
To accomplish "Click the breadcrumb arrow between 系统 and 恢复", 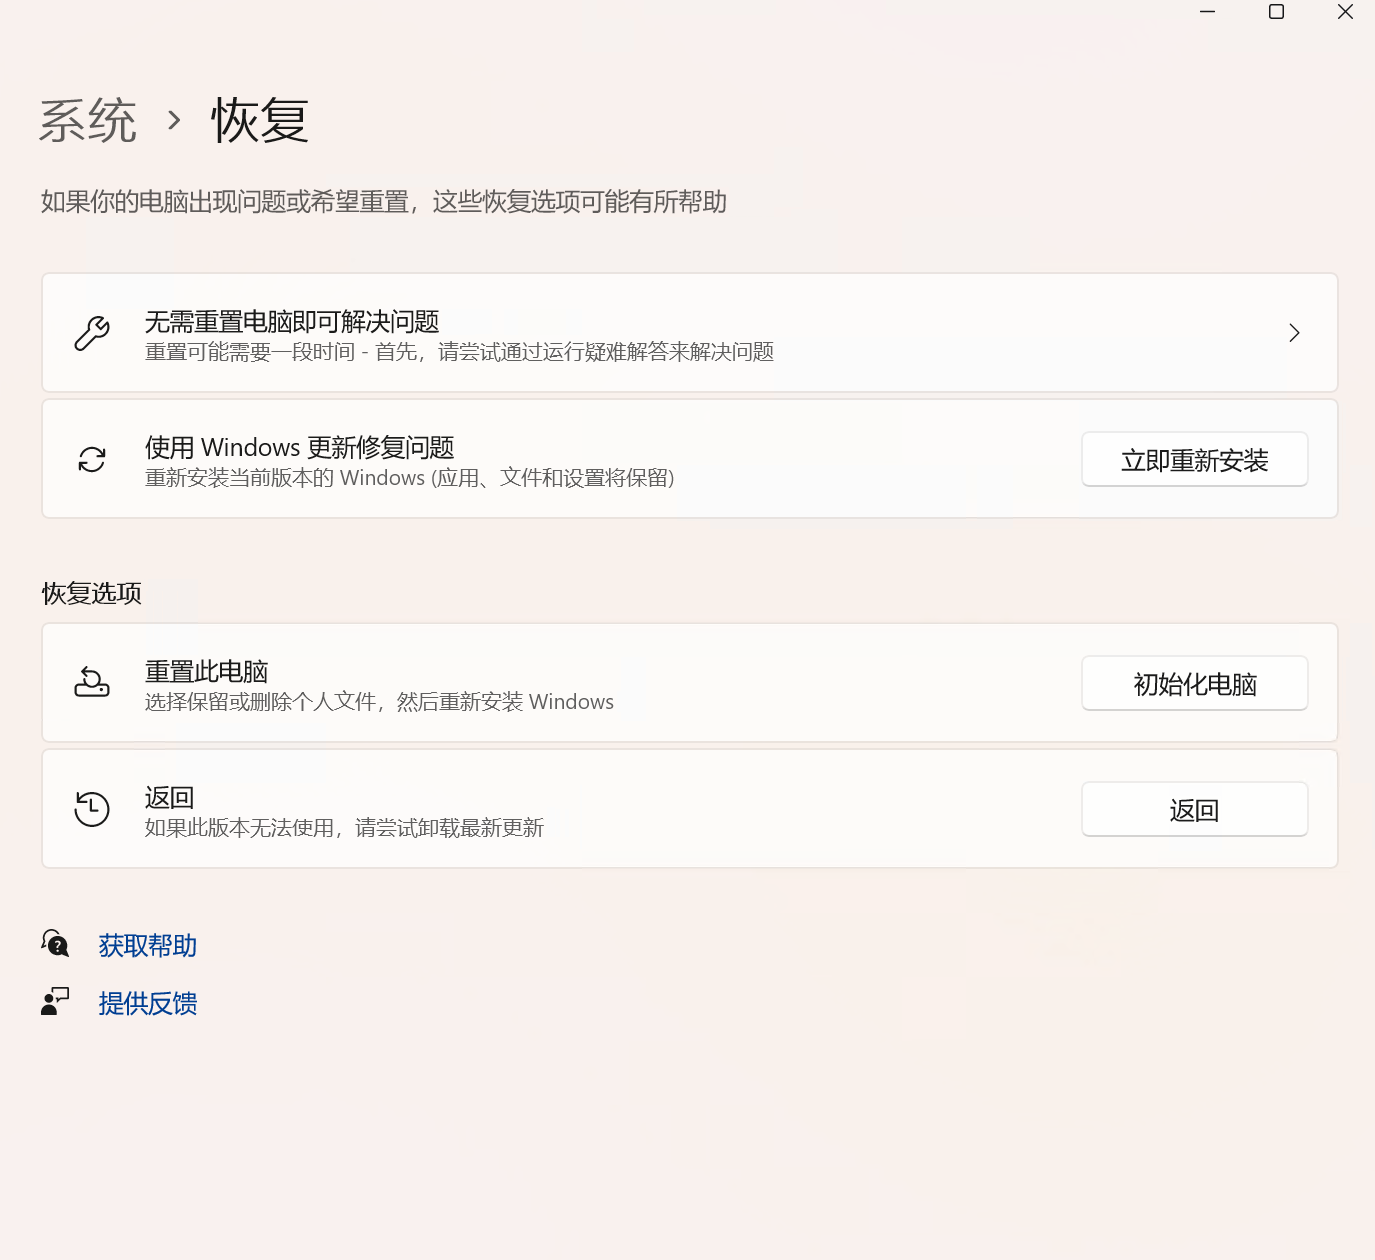I will pos(175,120).
